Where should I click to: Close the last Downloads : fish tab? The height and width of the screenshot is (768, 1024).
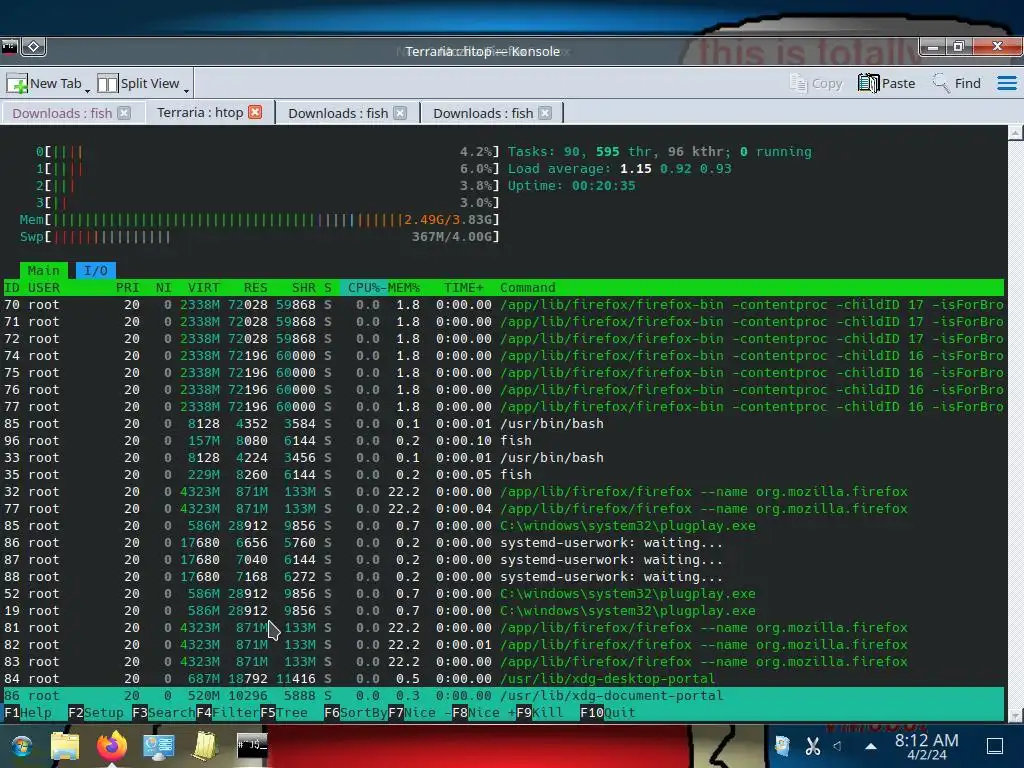point(545,113)
